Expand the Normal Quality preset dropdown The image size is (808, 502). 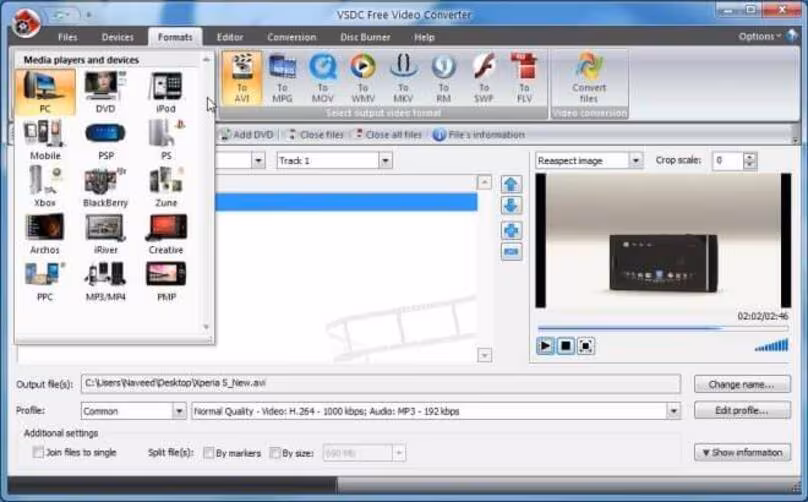click(x=673, y=411)
